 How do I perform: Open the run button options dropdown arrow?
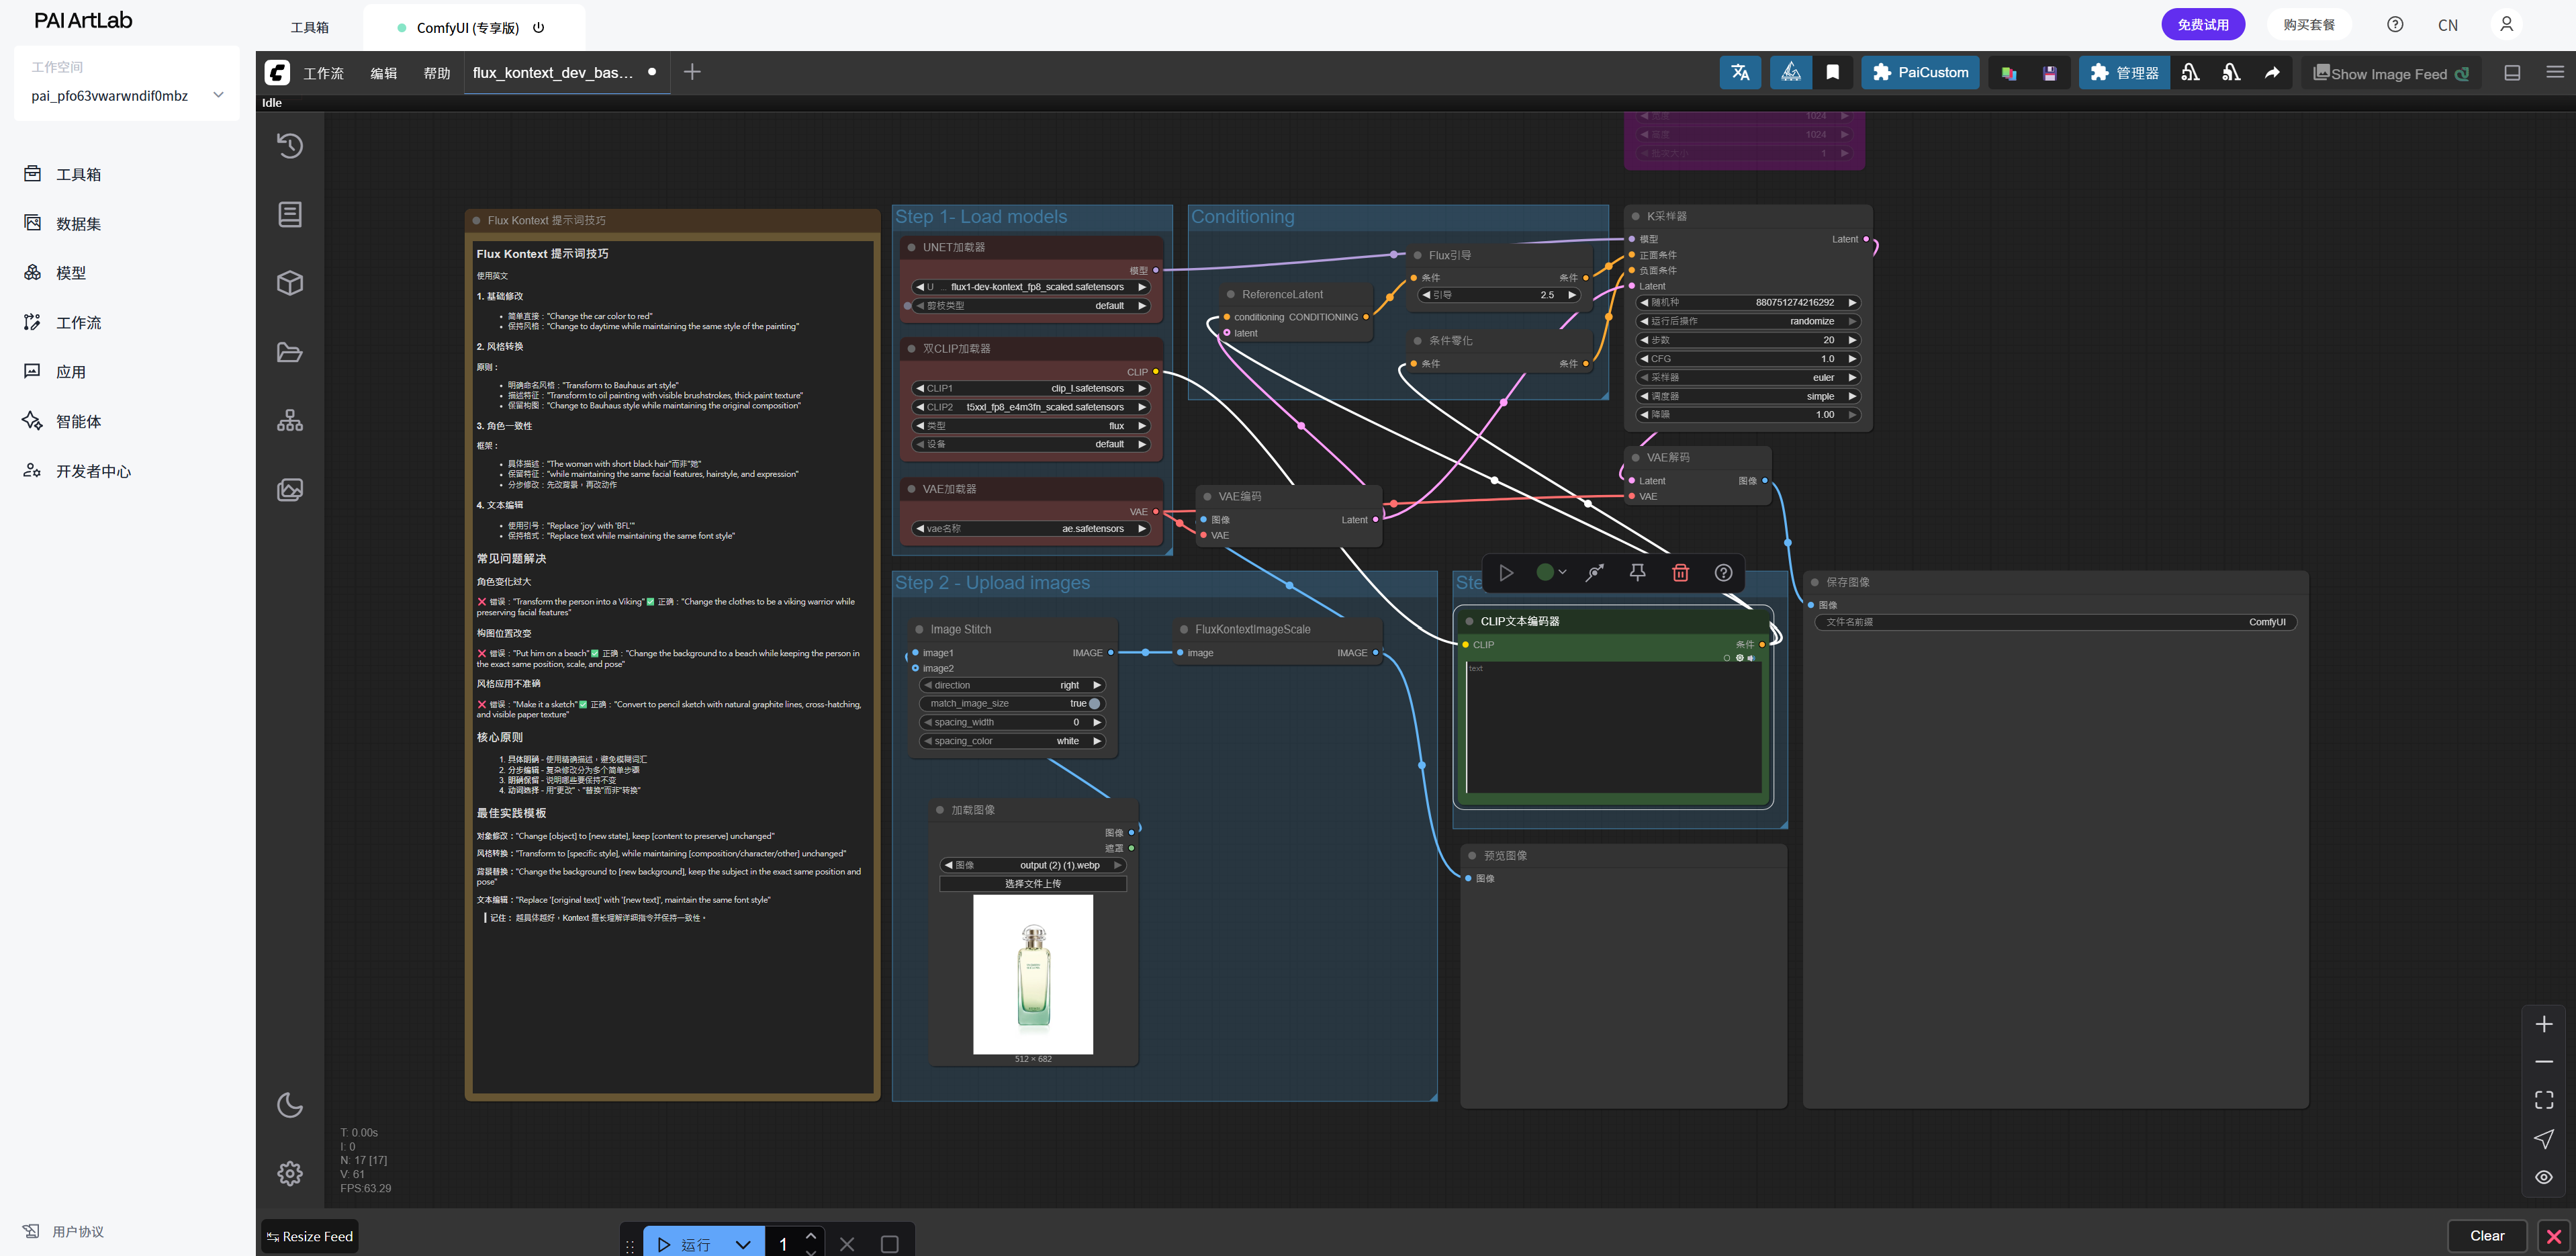click(x=743, y=1244)
